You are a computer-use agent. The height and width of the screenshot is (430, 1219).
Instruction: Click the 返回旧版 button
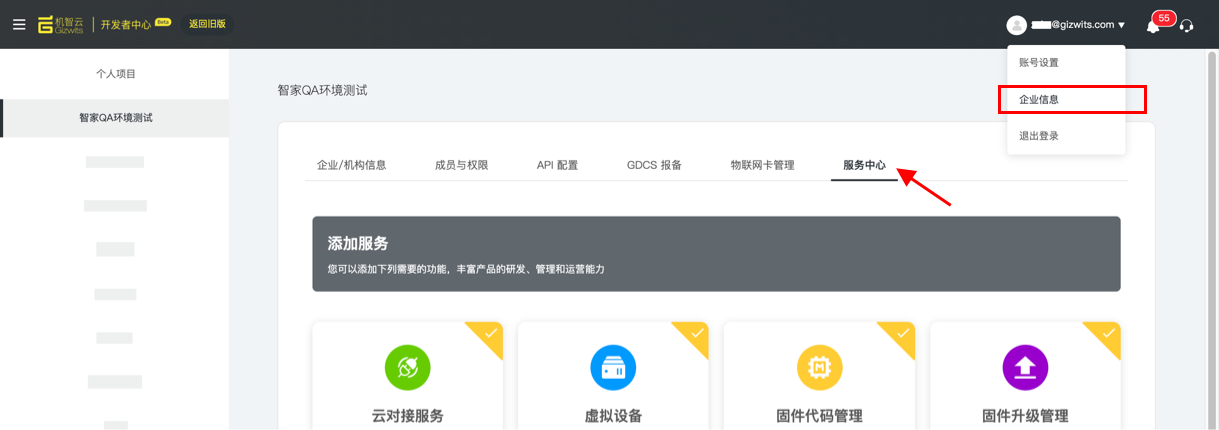(x=207, y=24)
